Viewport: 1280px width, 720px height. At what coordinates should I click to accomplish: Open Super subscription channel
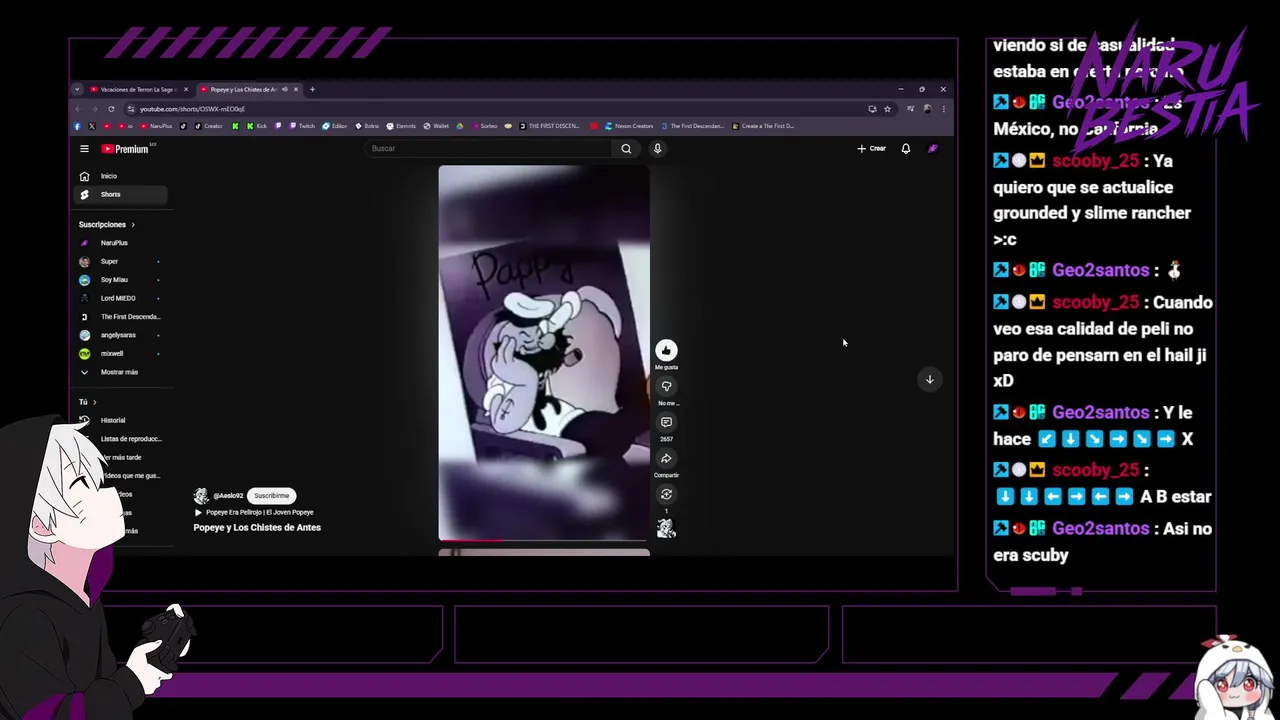click(x=121, y=261)
